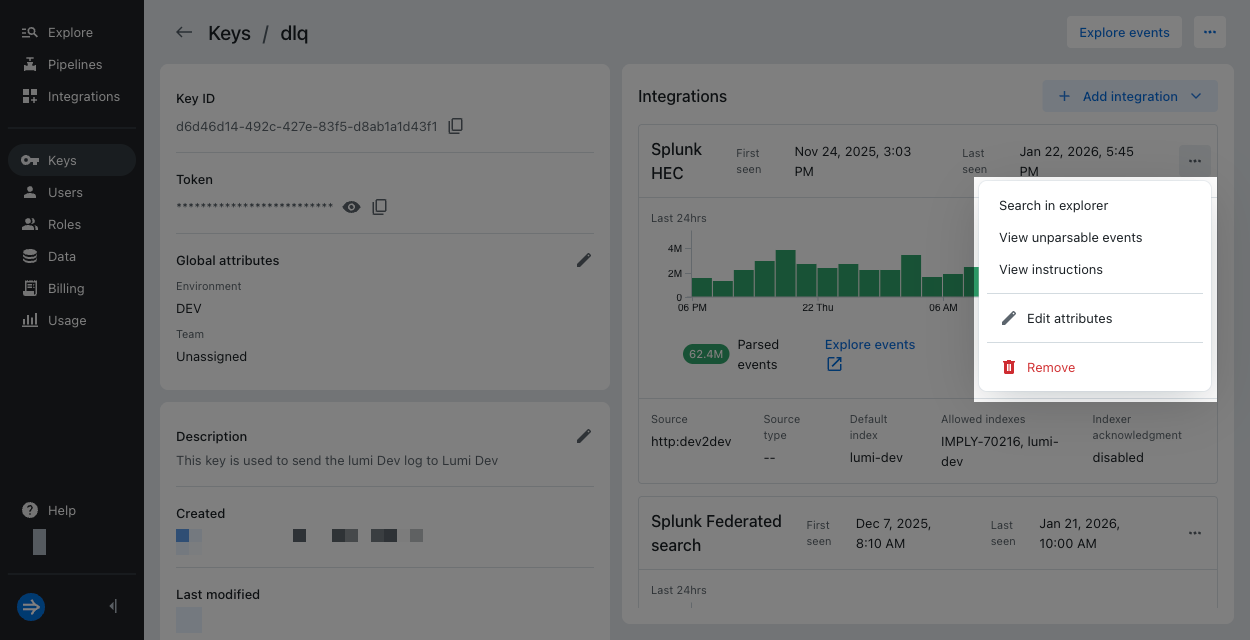Choose View unparsable events menu item
This screenshot has height=640, width=1250.
point(1070,237)
